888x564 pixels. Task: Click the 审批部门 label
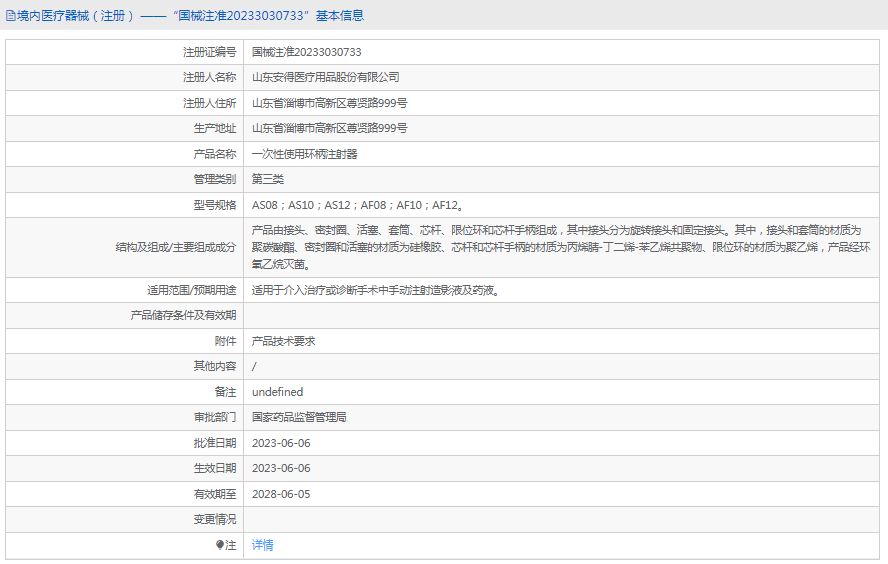click(x=215, y=417)
